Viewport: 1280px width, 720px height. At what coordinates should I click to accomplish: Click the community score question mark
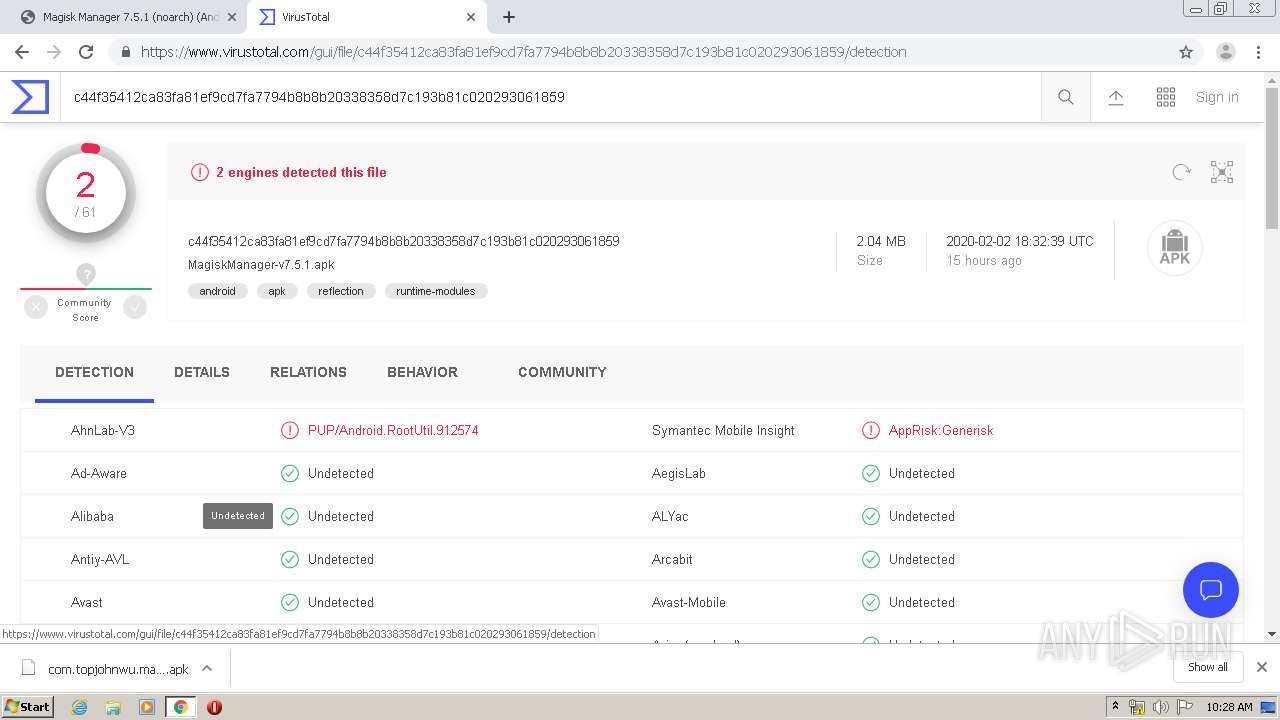click(x=86, y=274)
